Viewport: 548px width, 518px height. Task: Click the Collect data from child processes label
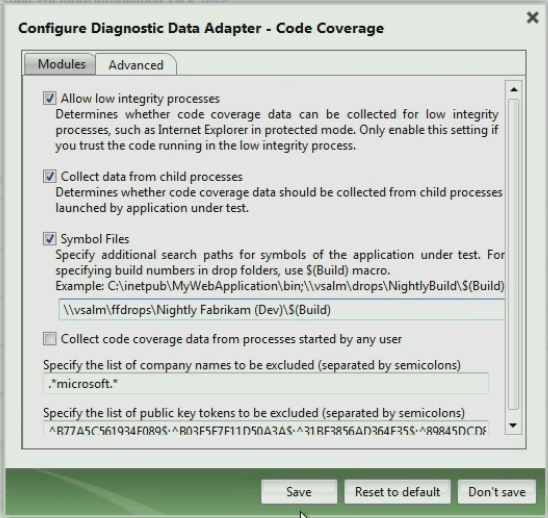click(x=152, y=177)
